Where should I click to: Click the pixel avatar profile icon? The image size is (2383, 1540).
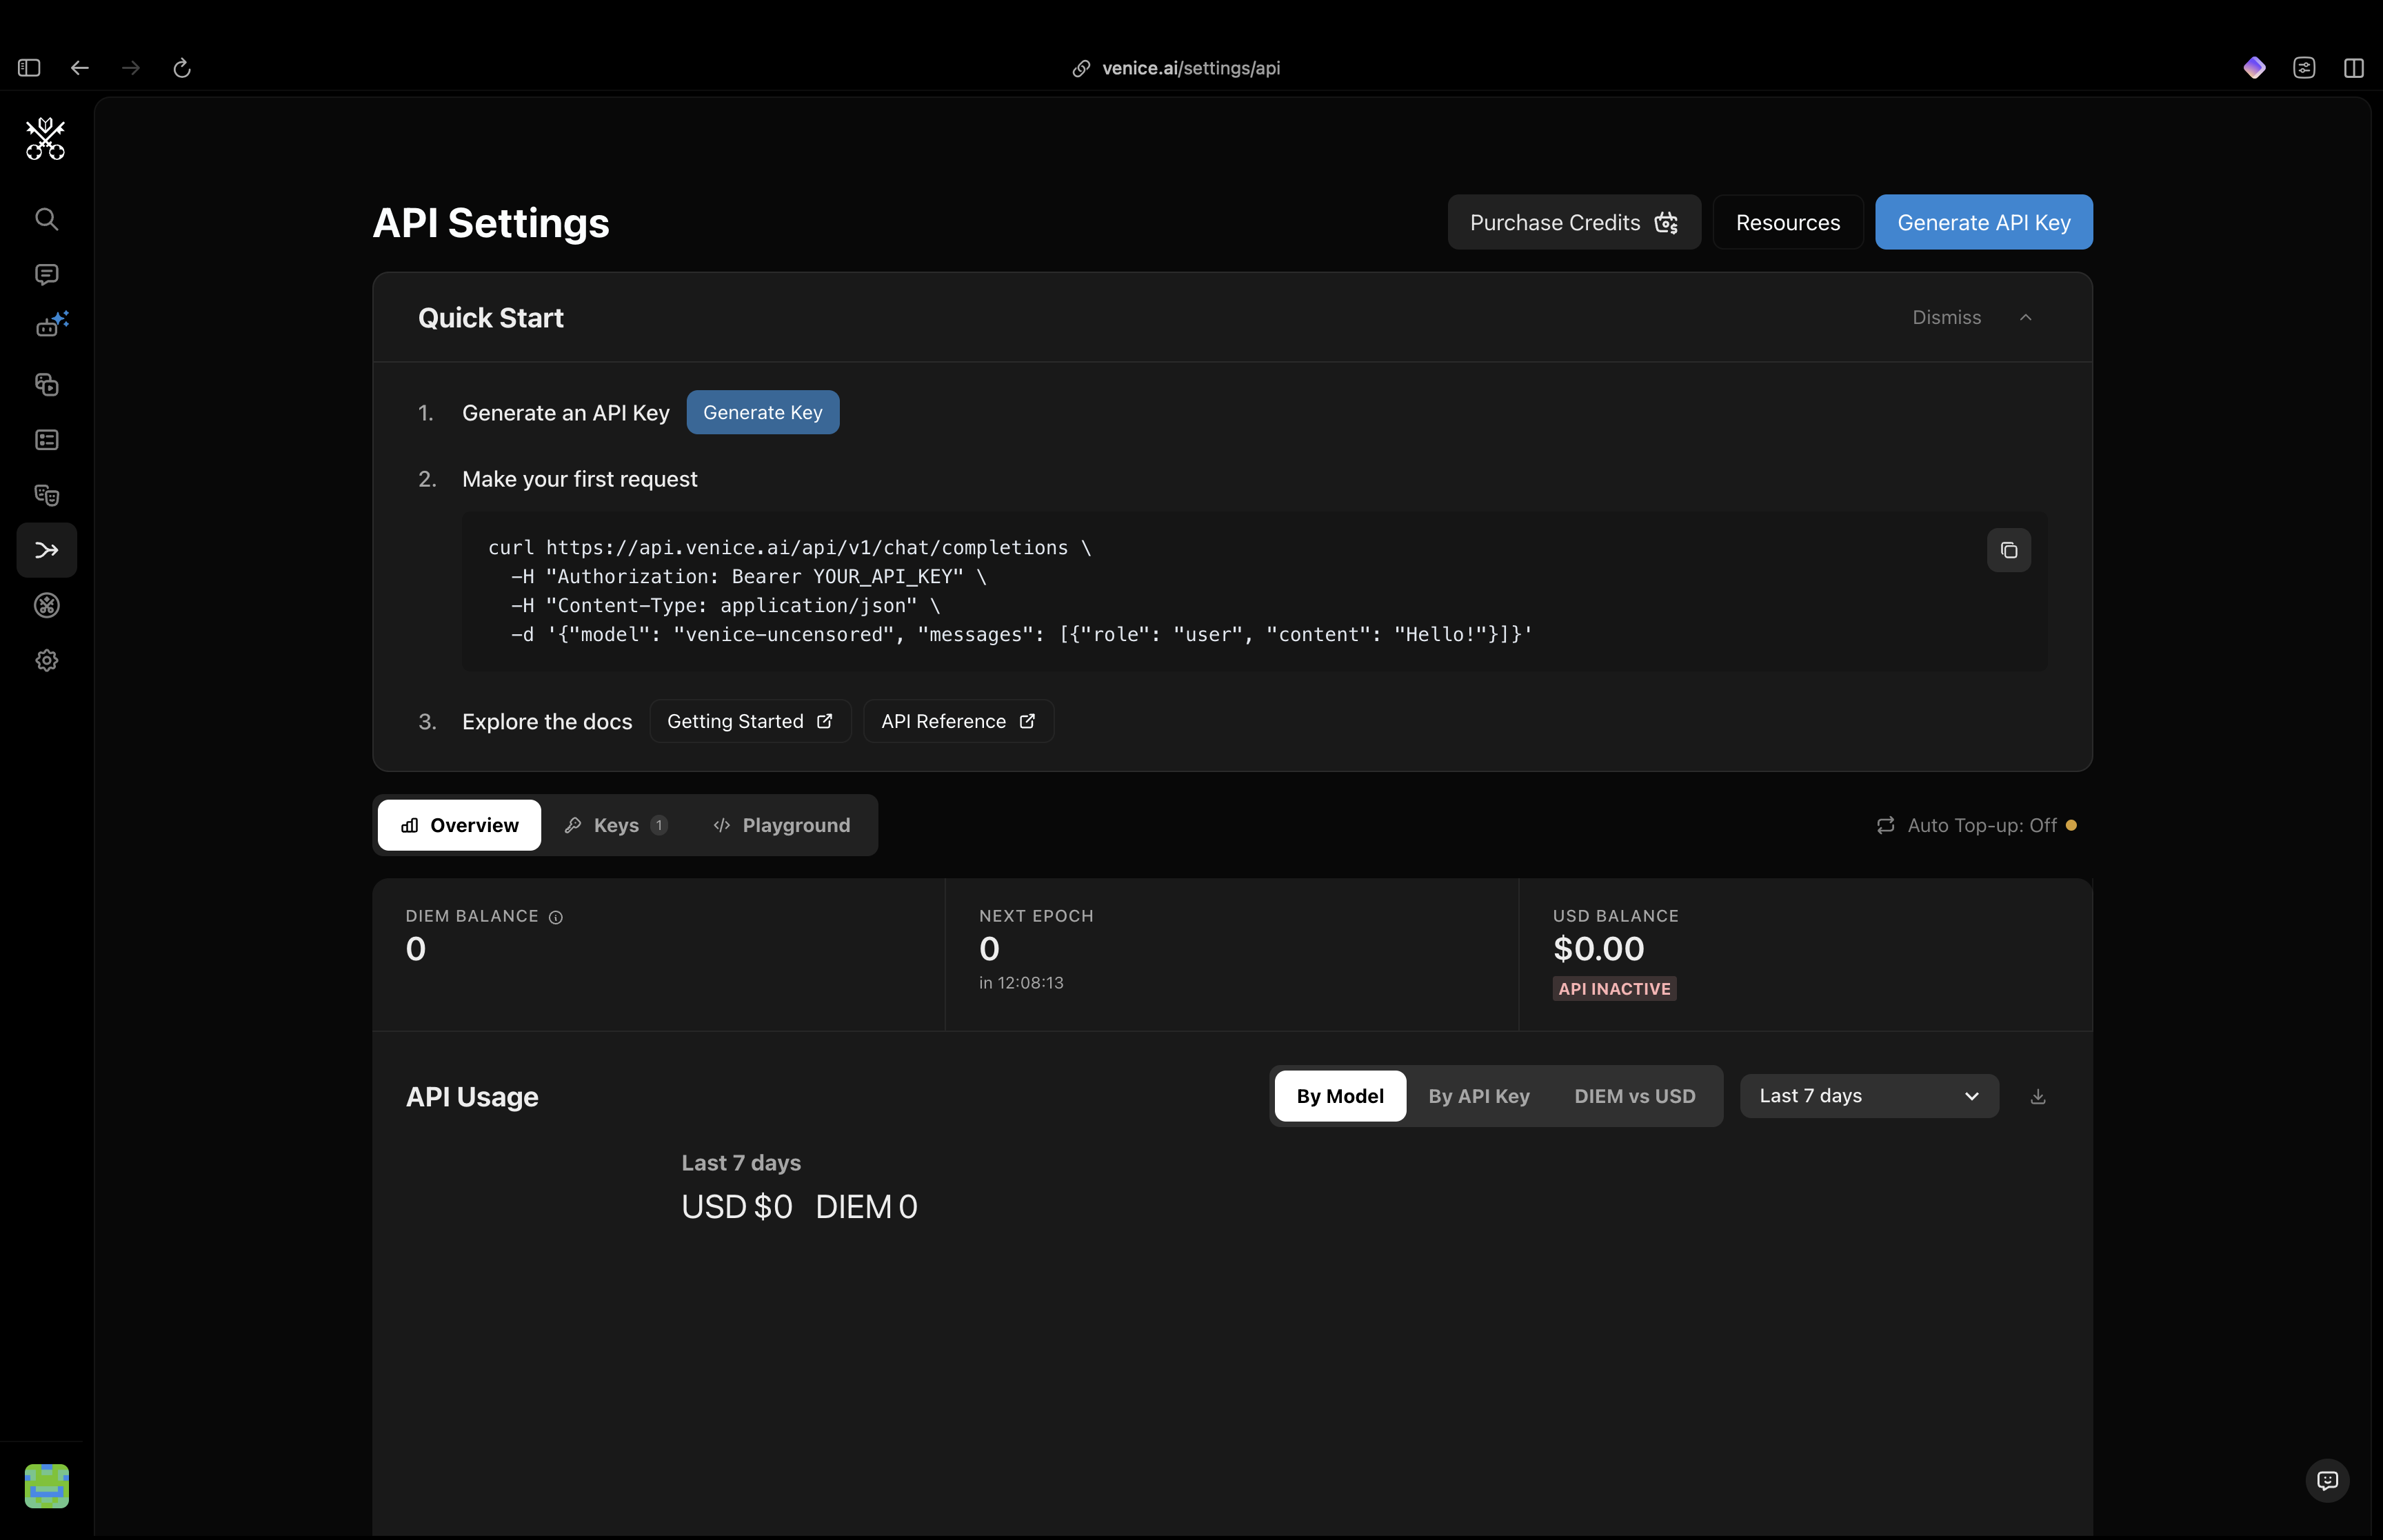pyautogui.click(x=46, y=1485)
